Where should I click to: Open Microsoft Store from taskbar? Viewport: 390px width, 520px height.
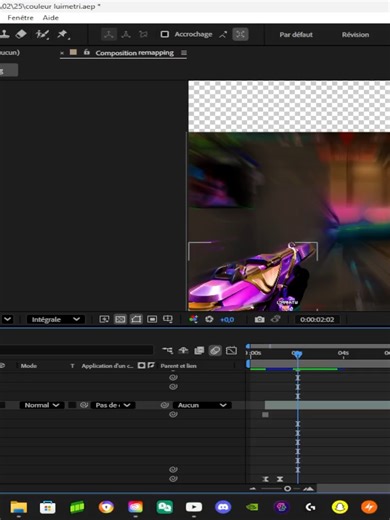pos(48,507)
